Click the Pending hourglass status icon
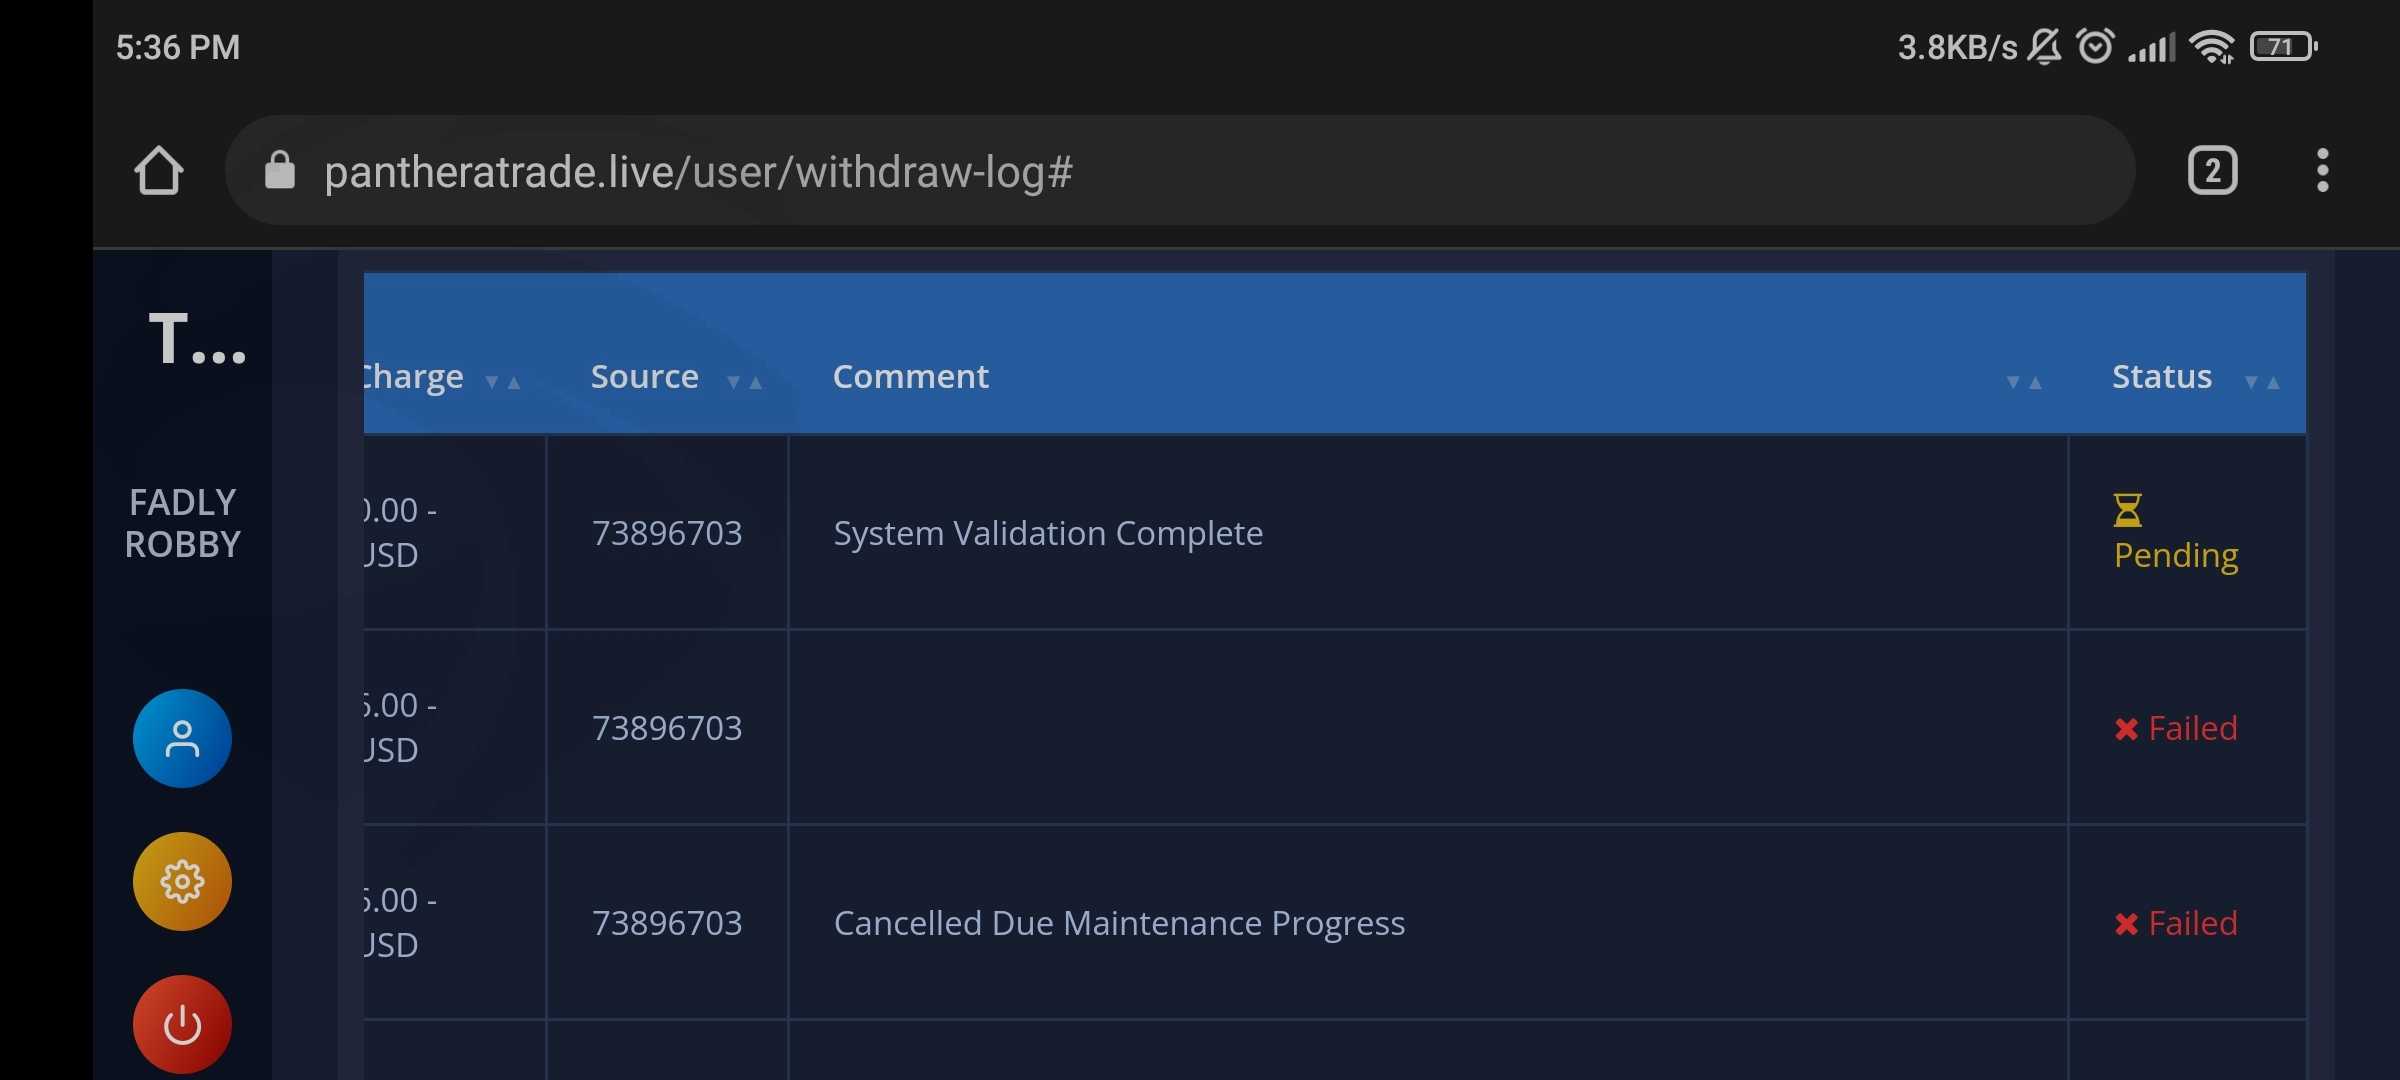This screenshot has width=2400, height=1080. click(x=2127, y=510)
